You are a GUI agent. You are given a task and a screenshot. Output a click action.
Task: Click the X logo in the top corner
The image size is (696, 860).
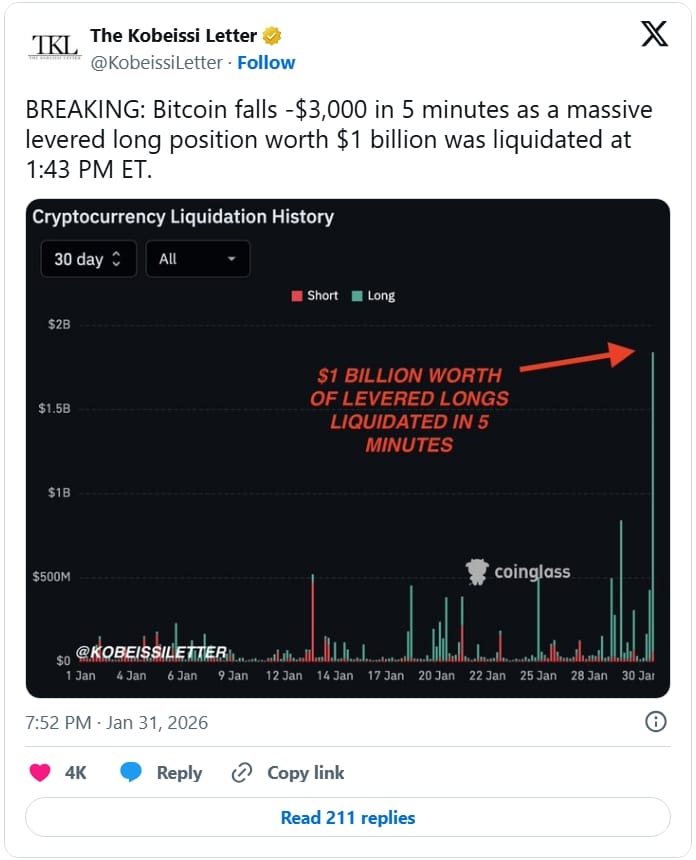click(x=654, y=33)
